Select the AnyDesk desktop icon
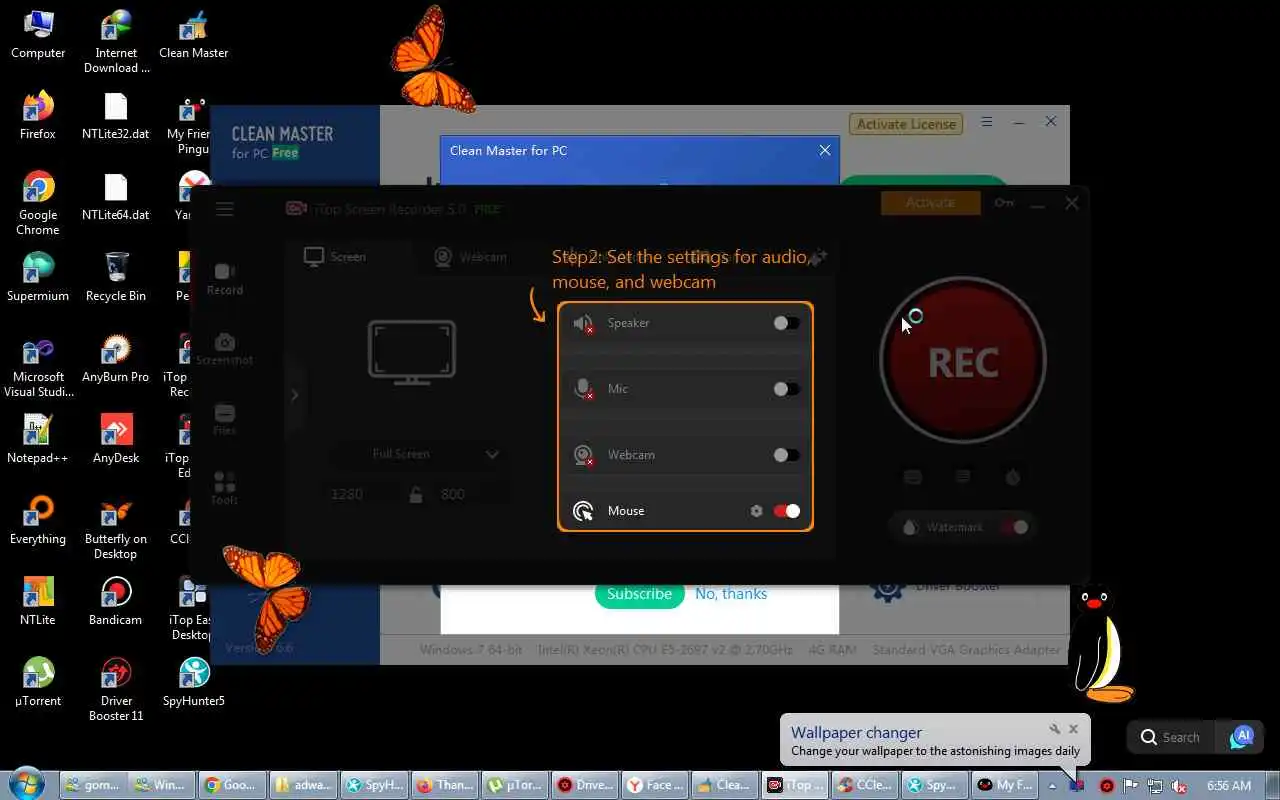 (116, 439)
